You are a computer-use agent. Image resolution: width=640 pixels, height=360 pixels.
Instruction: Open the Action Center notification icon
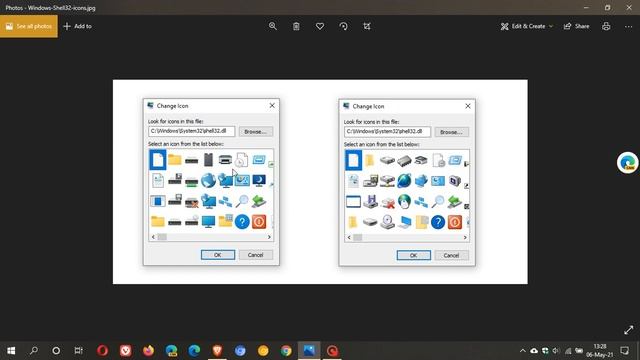(624, 351)
